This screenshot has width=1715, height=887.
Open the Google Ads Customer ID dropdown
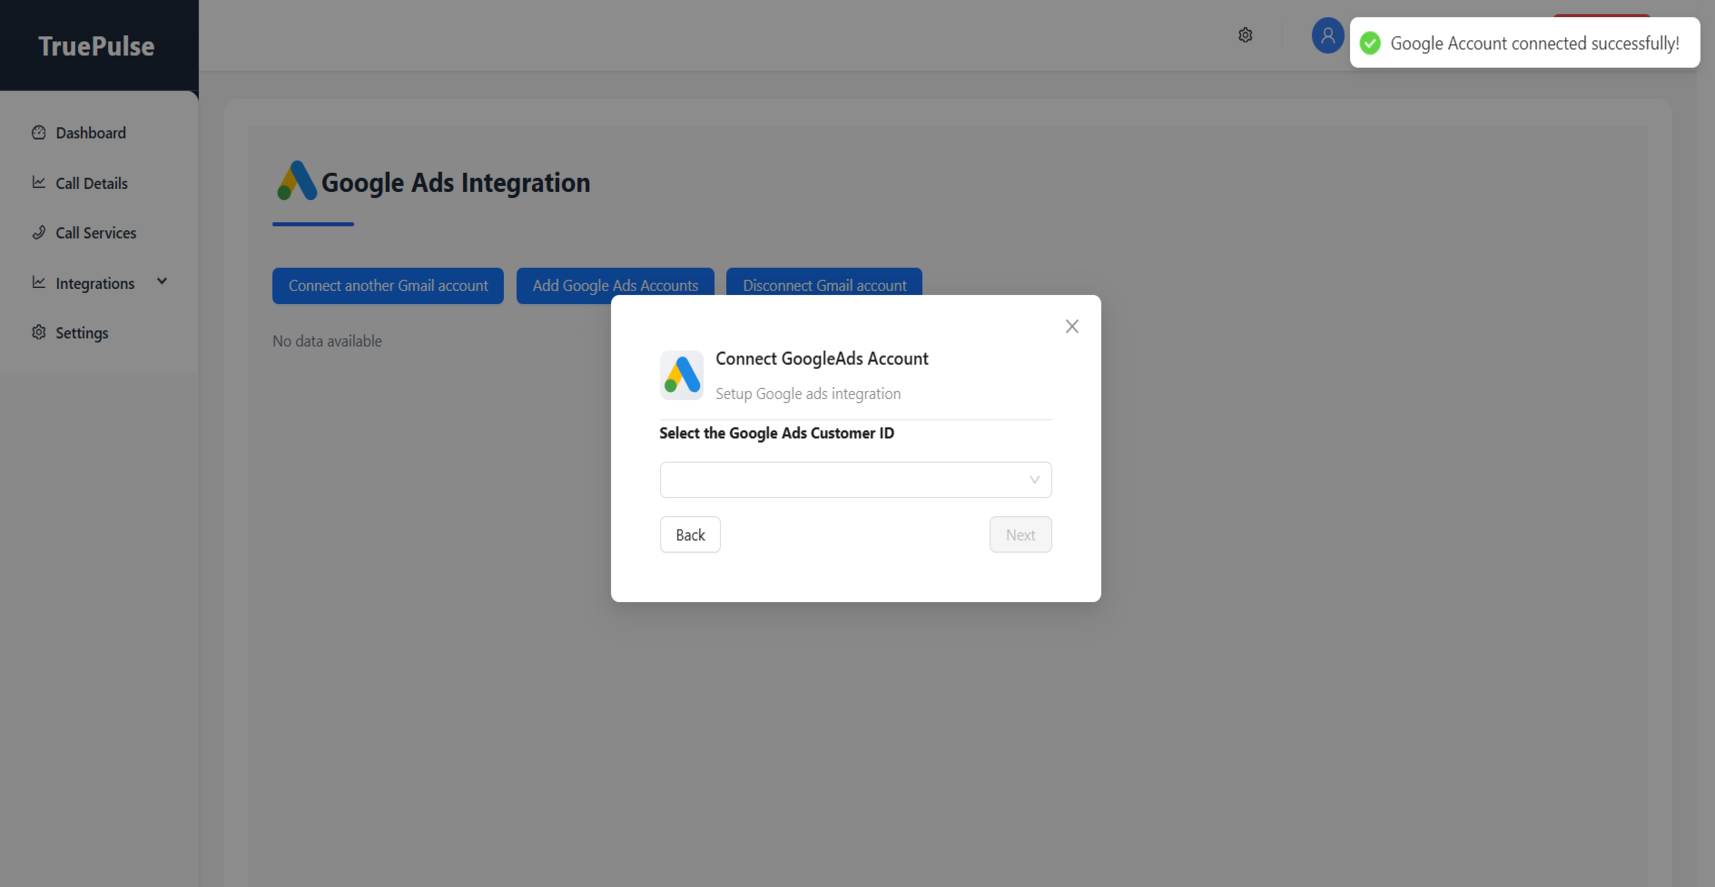tap(845, 480)
